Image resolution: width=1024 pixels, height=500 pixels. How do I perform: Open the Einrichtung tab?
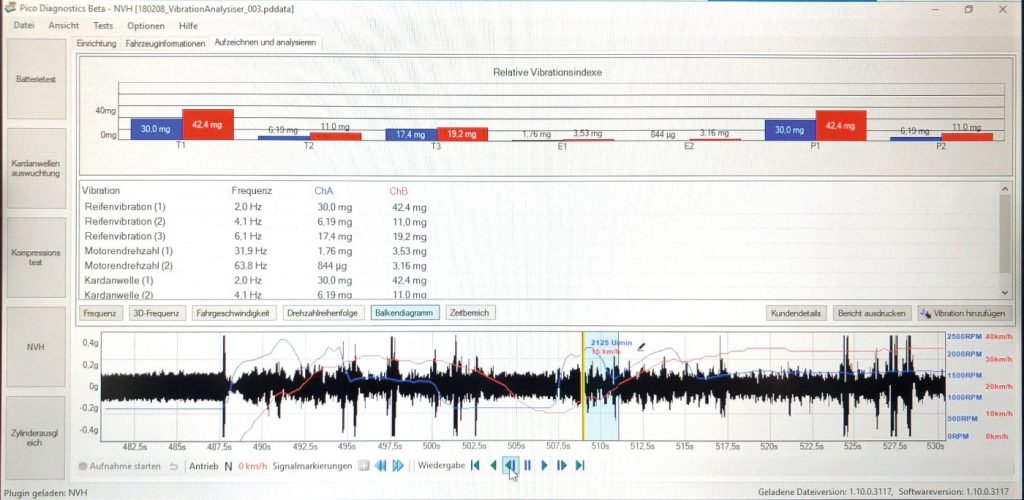pyautogui.click(x=97, y=44)
